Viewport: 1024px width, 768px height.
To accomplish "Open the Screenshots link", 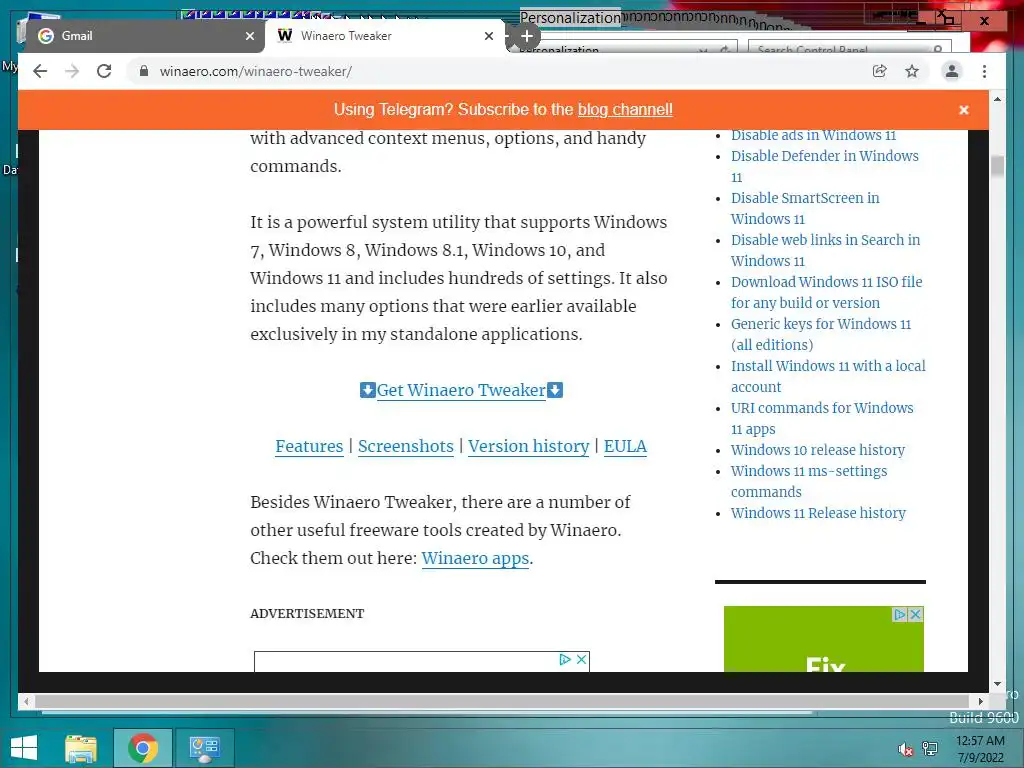I will 406,446.
